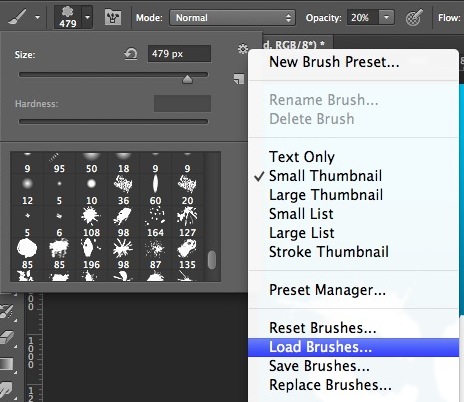Image resolution: width=464 pixels, height=402 pixels.
Task: Select the 60 size oval brush
Action: click(x=155, y=191)
